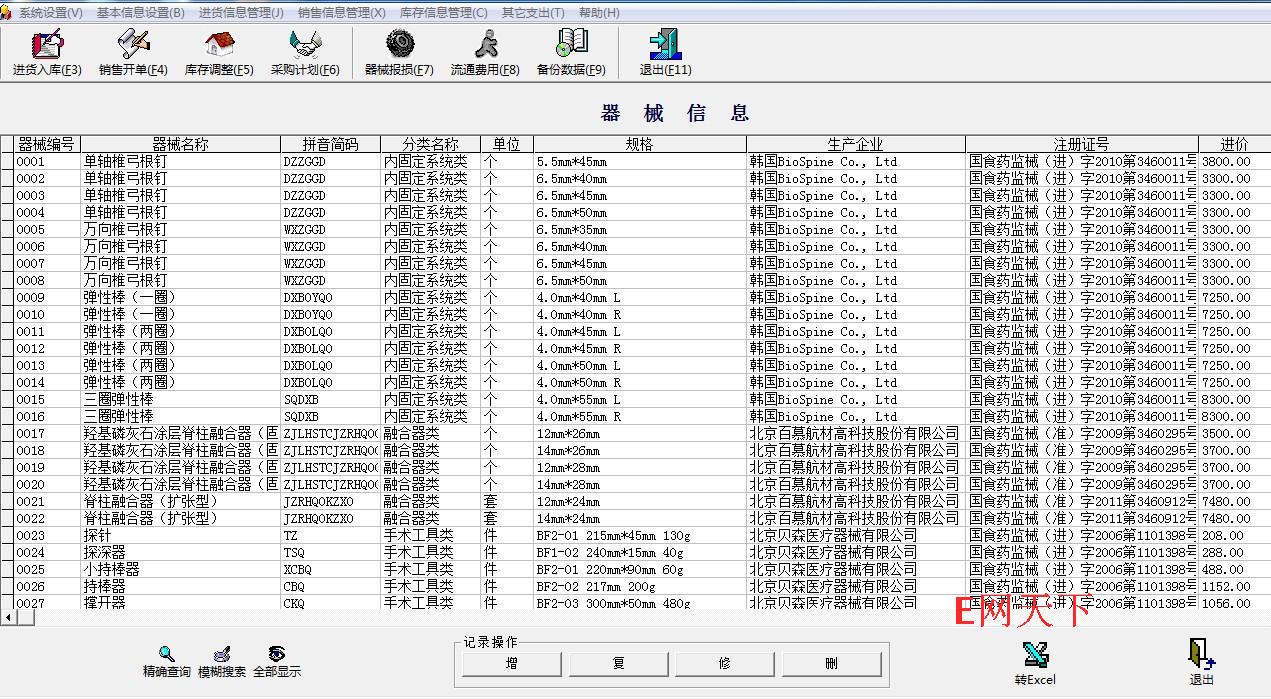The image size is (1271, 699).
Task: Open 采购计划 (F6) purchase plan icon
Action: point(305,46)
